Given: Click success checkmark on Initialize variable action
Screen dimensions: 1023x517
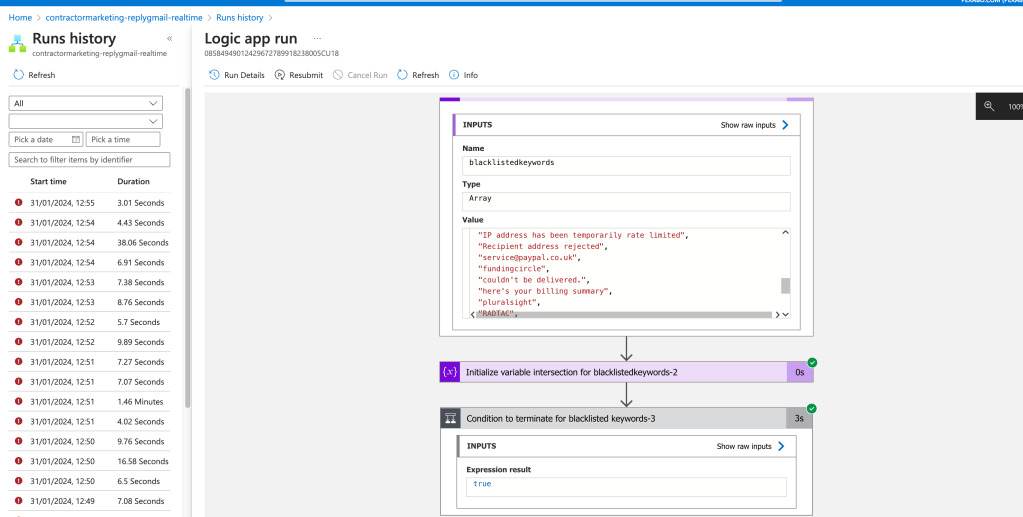Looking at the screenshot, I should point(812,362).
